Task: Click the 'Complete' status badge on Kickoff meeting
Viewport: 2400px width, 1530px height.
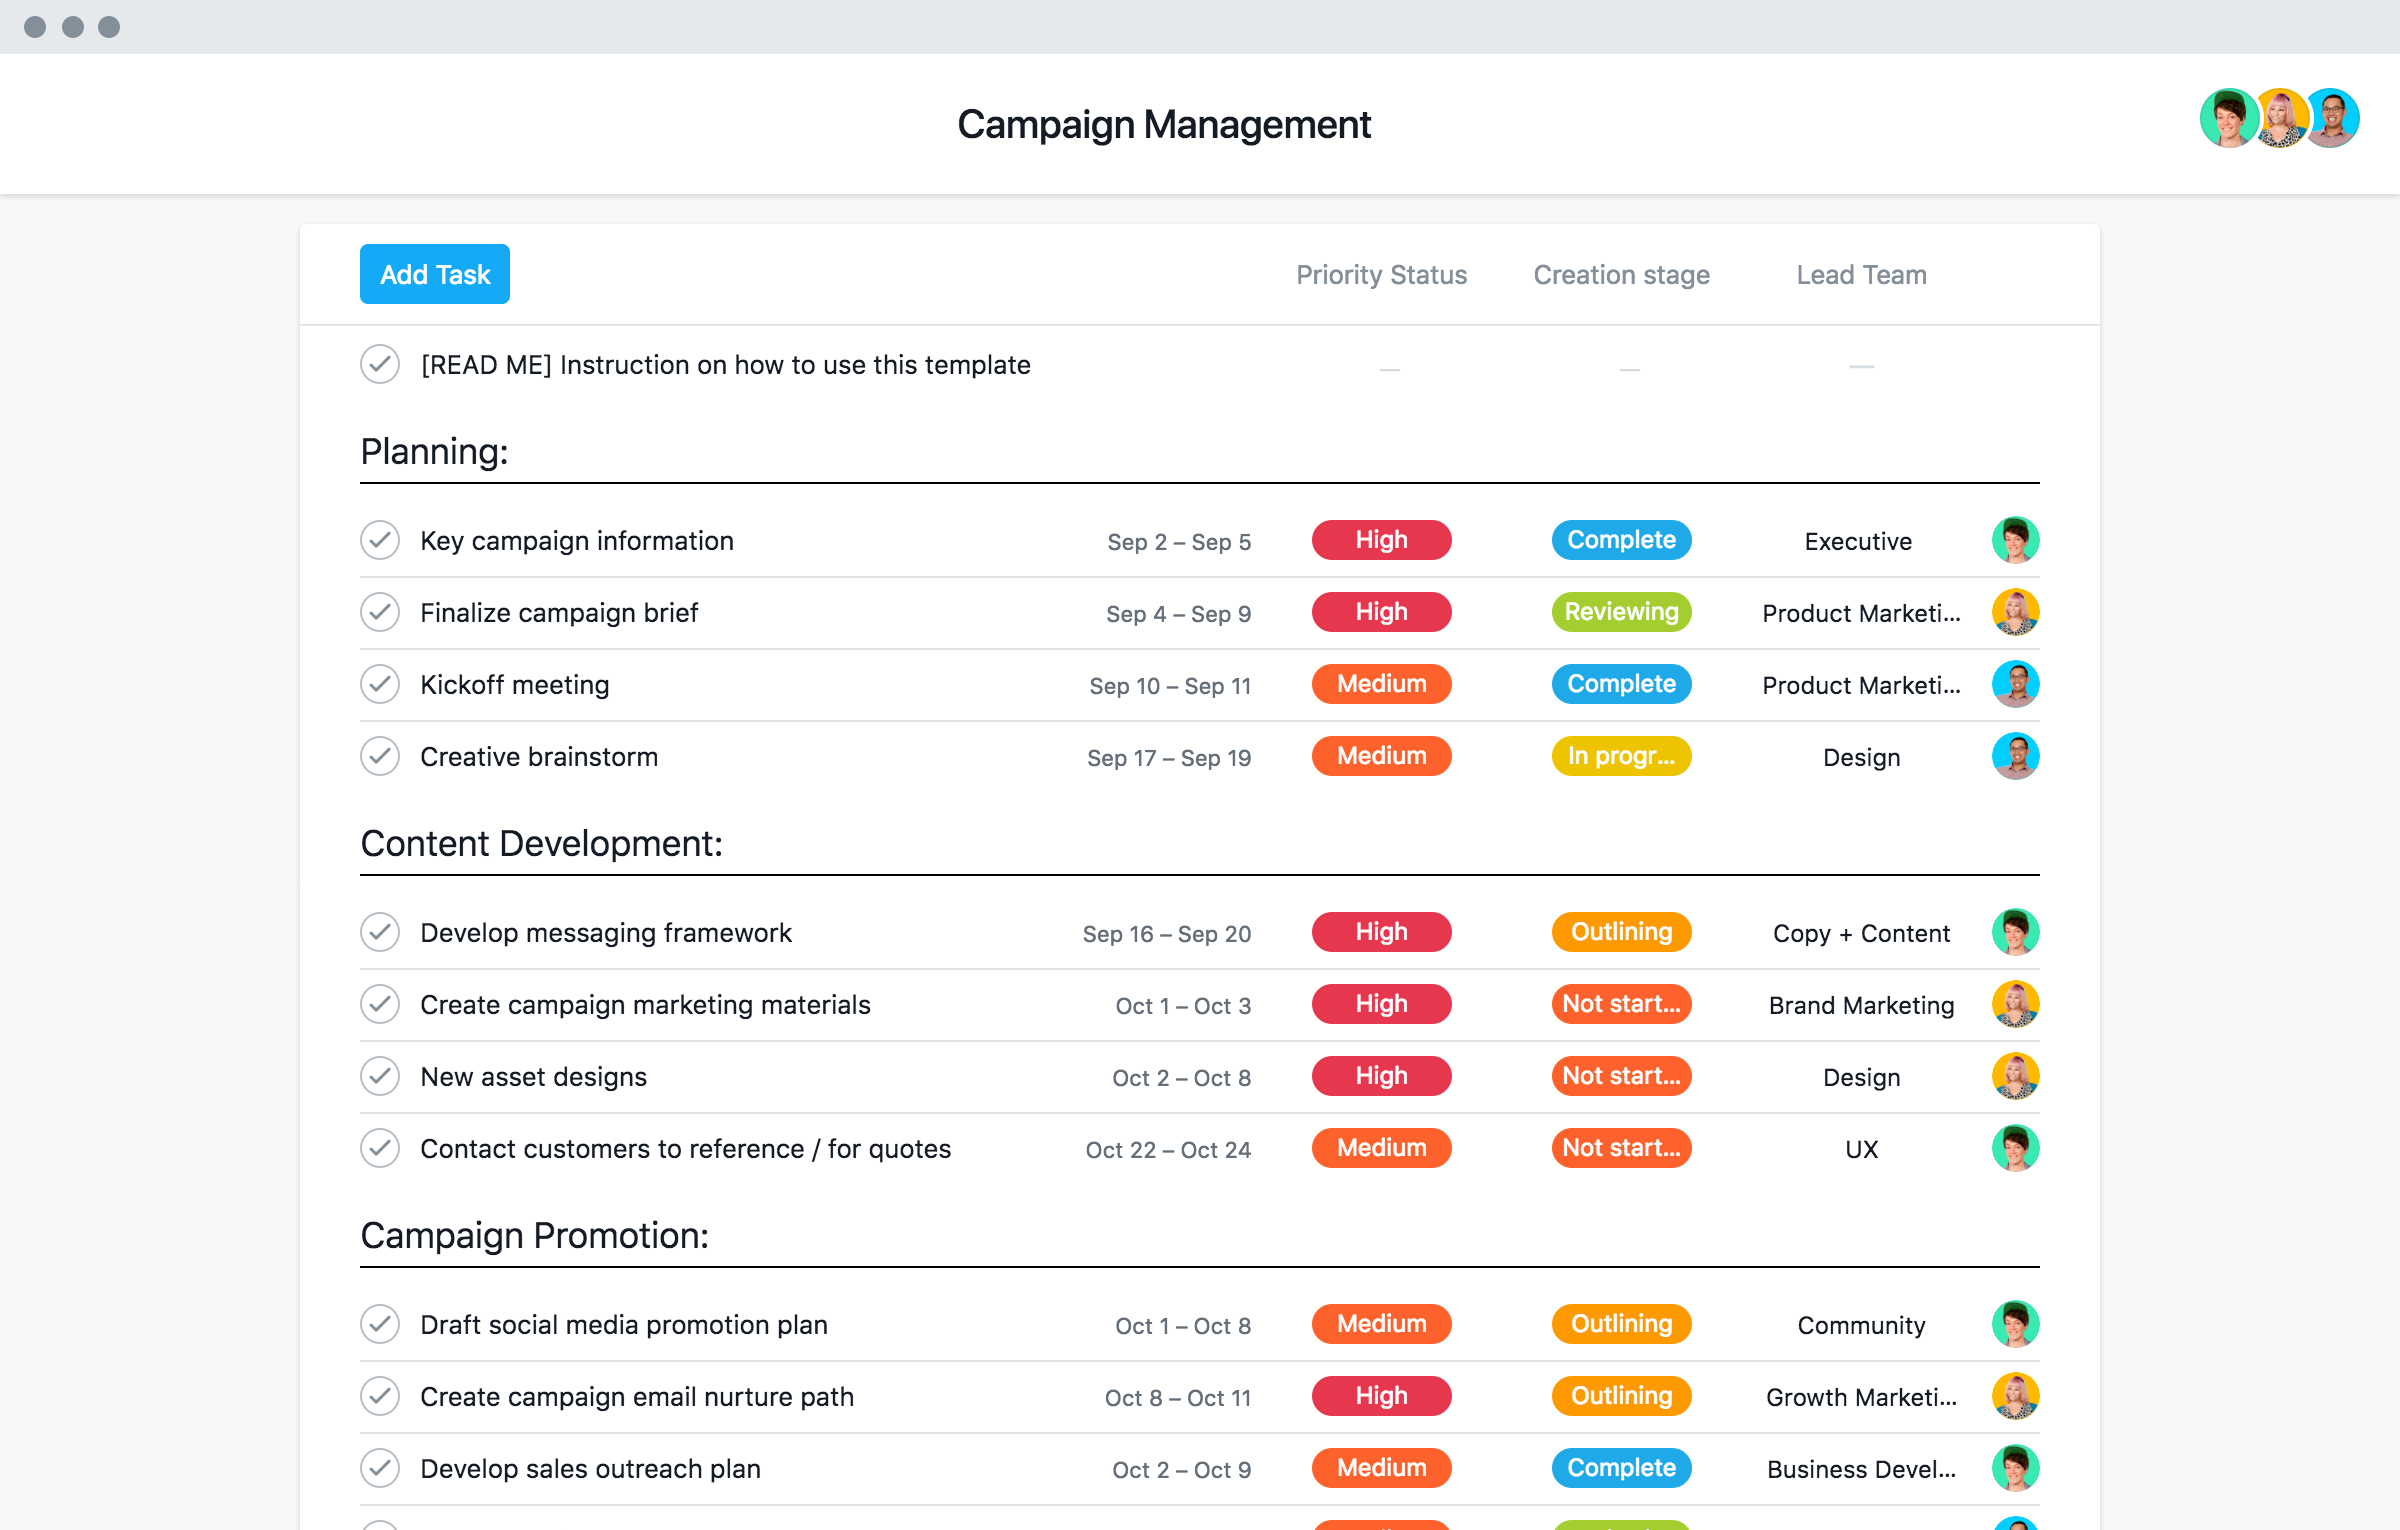Action: pyautogui.click(x=1622, y=684)
